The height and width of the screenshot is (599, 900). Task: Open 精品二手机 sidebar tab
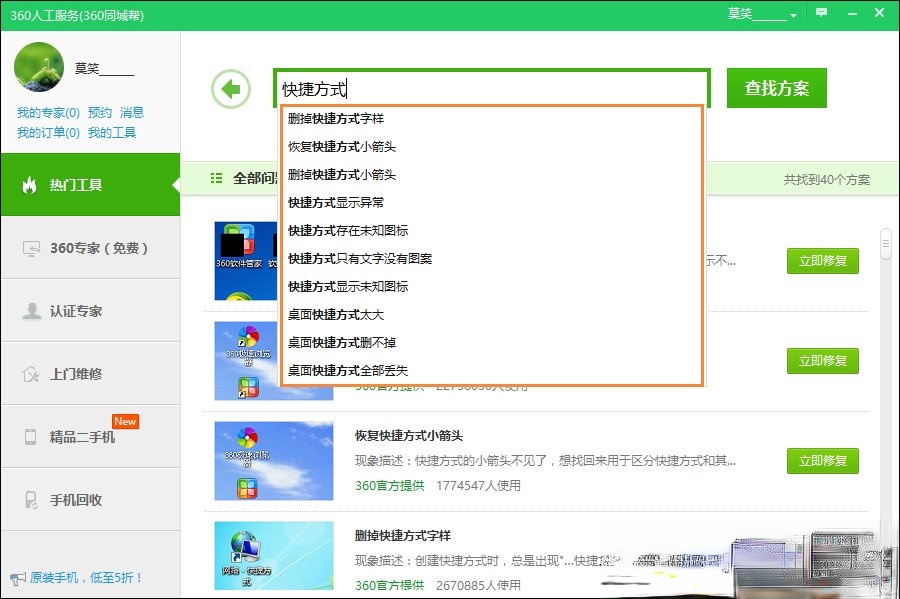tap(91, 437)
